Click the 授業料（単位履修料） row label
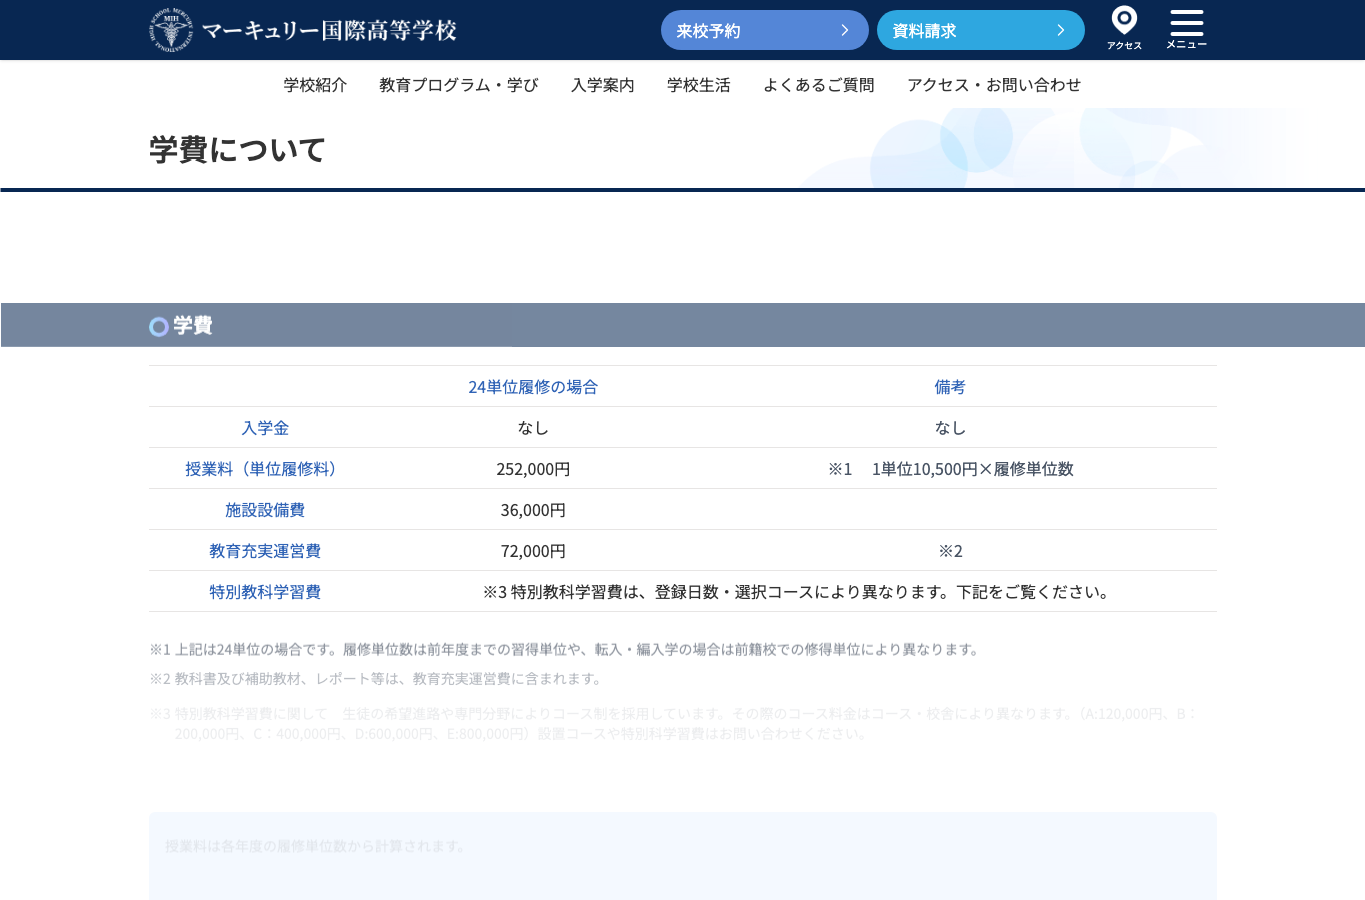Screen dimensions: 1365x900 pos(265,469)
